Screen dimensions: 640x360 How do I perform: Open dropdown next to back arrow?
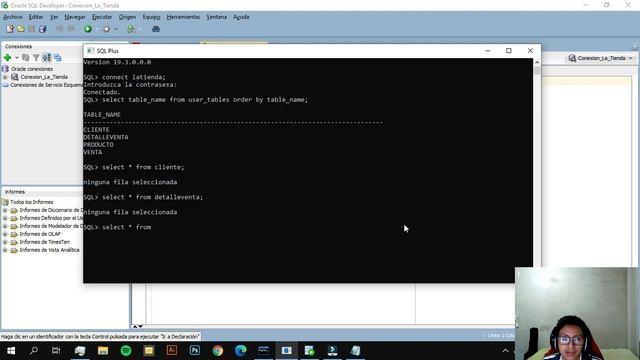click(97, 29)
